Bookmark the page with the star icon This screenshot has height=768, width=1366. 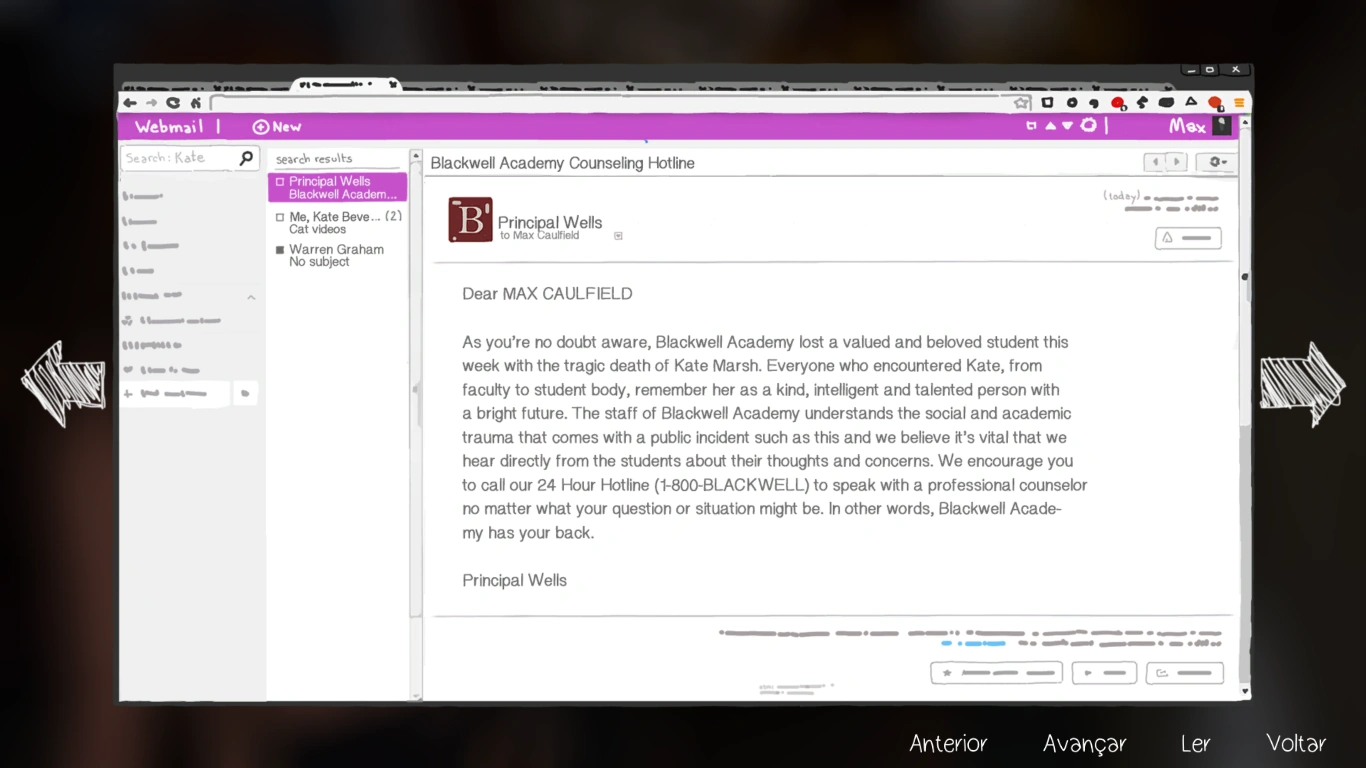(x=1021, y=103)
